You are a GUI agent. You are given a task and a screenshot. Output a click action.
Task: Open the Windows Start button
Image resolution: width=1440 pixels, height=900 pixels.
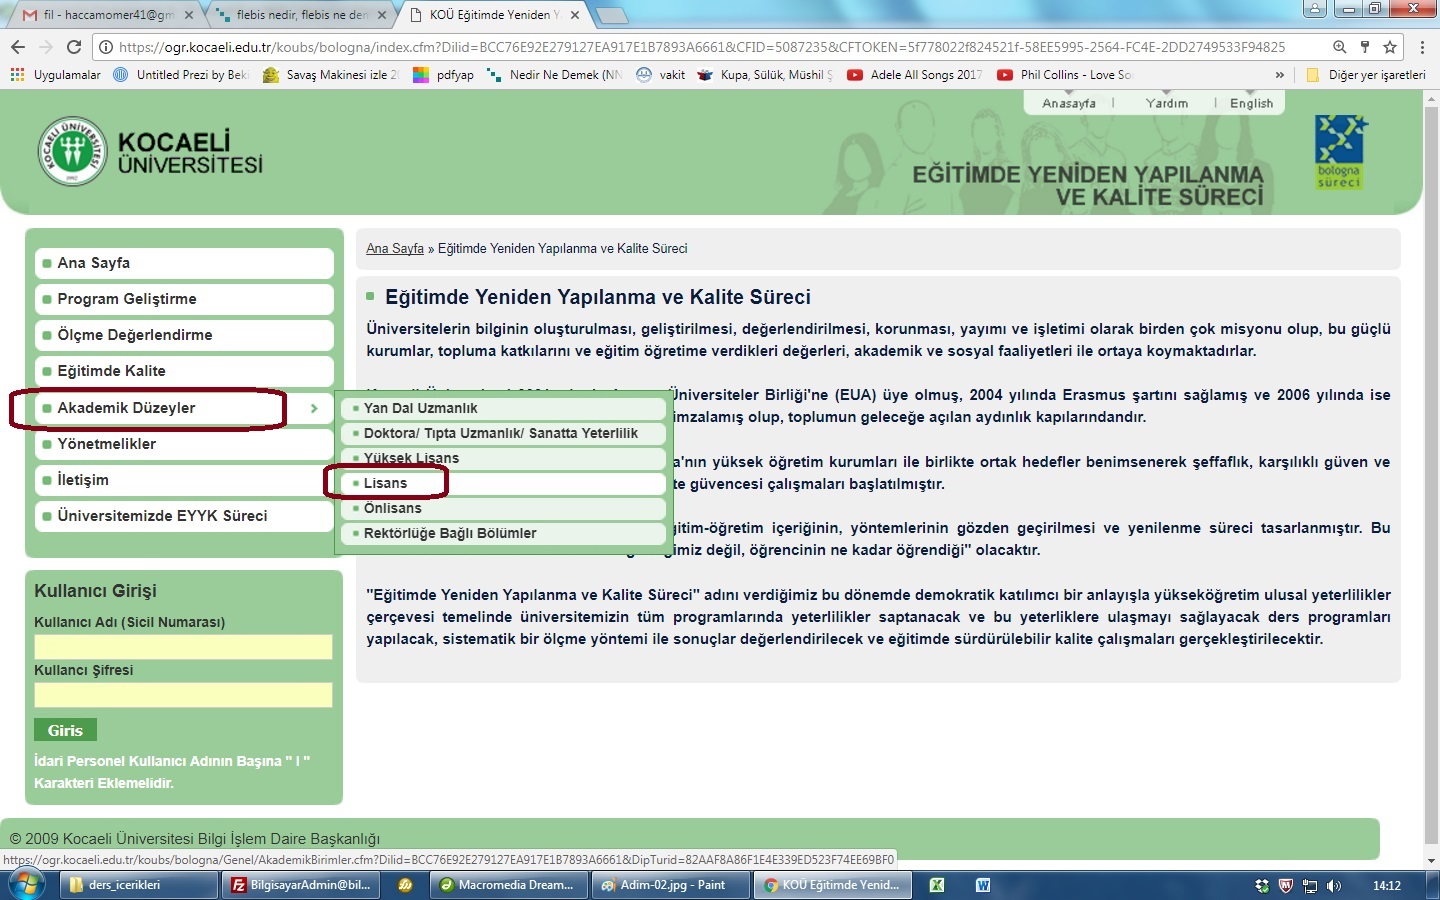point(25,885)
